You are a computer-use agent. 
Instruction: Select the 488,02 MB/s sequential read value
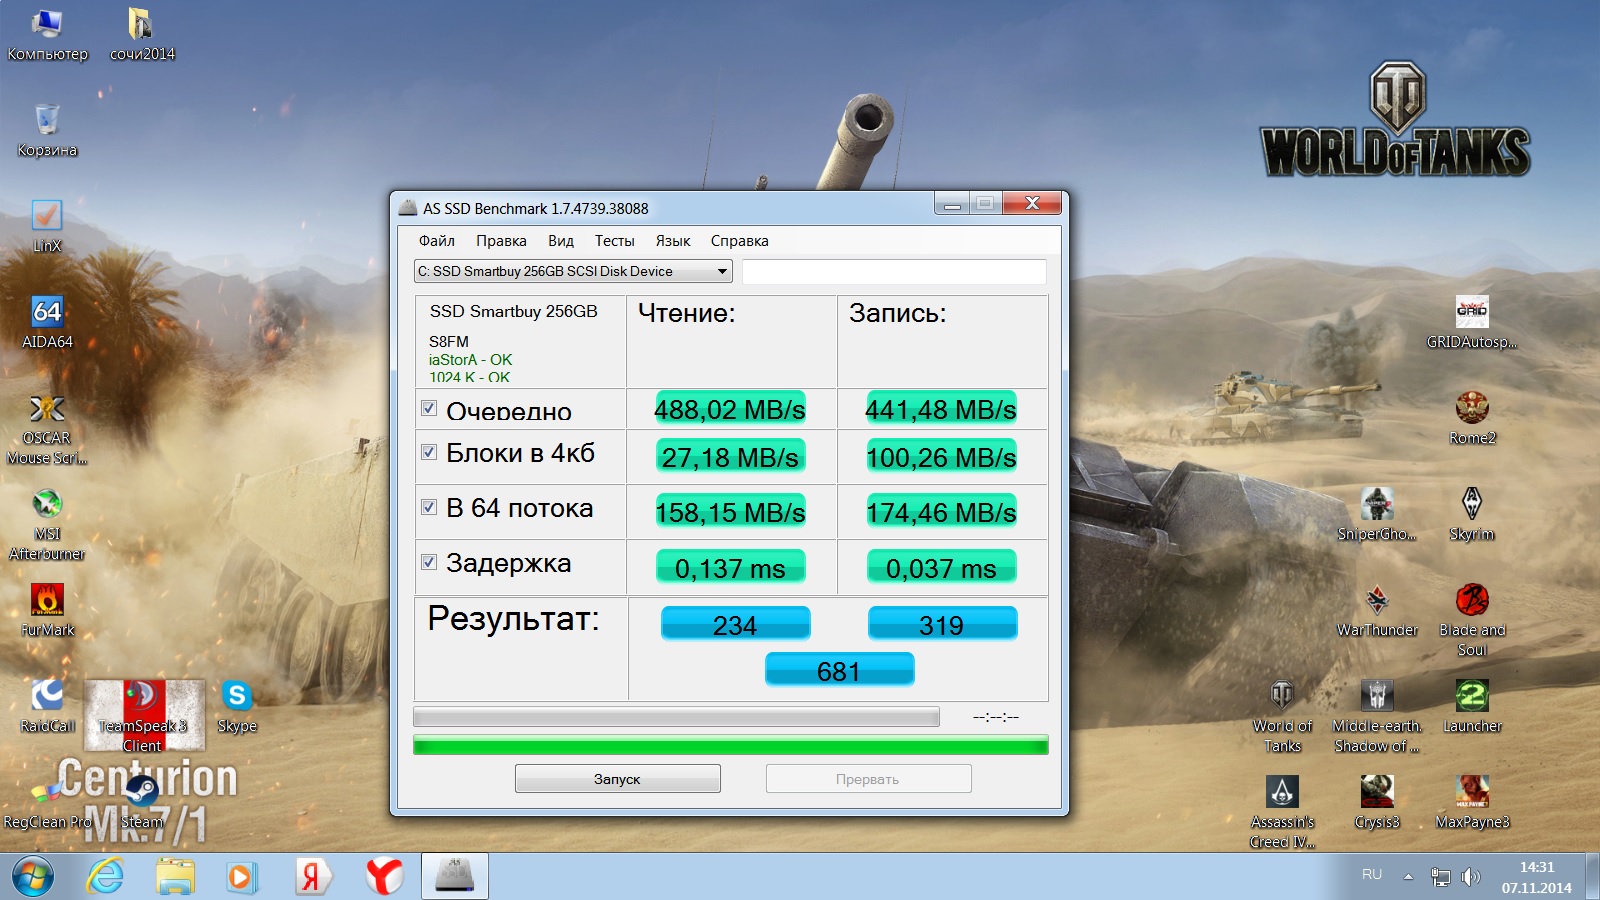(730, 409)
